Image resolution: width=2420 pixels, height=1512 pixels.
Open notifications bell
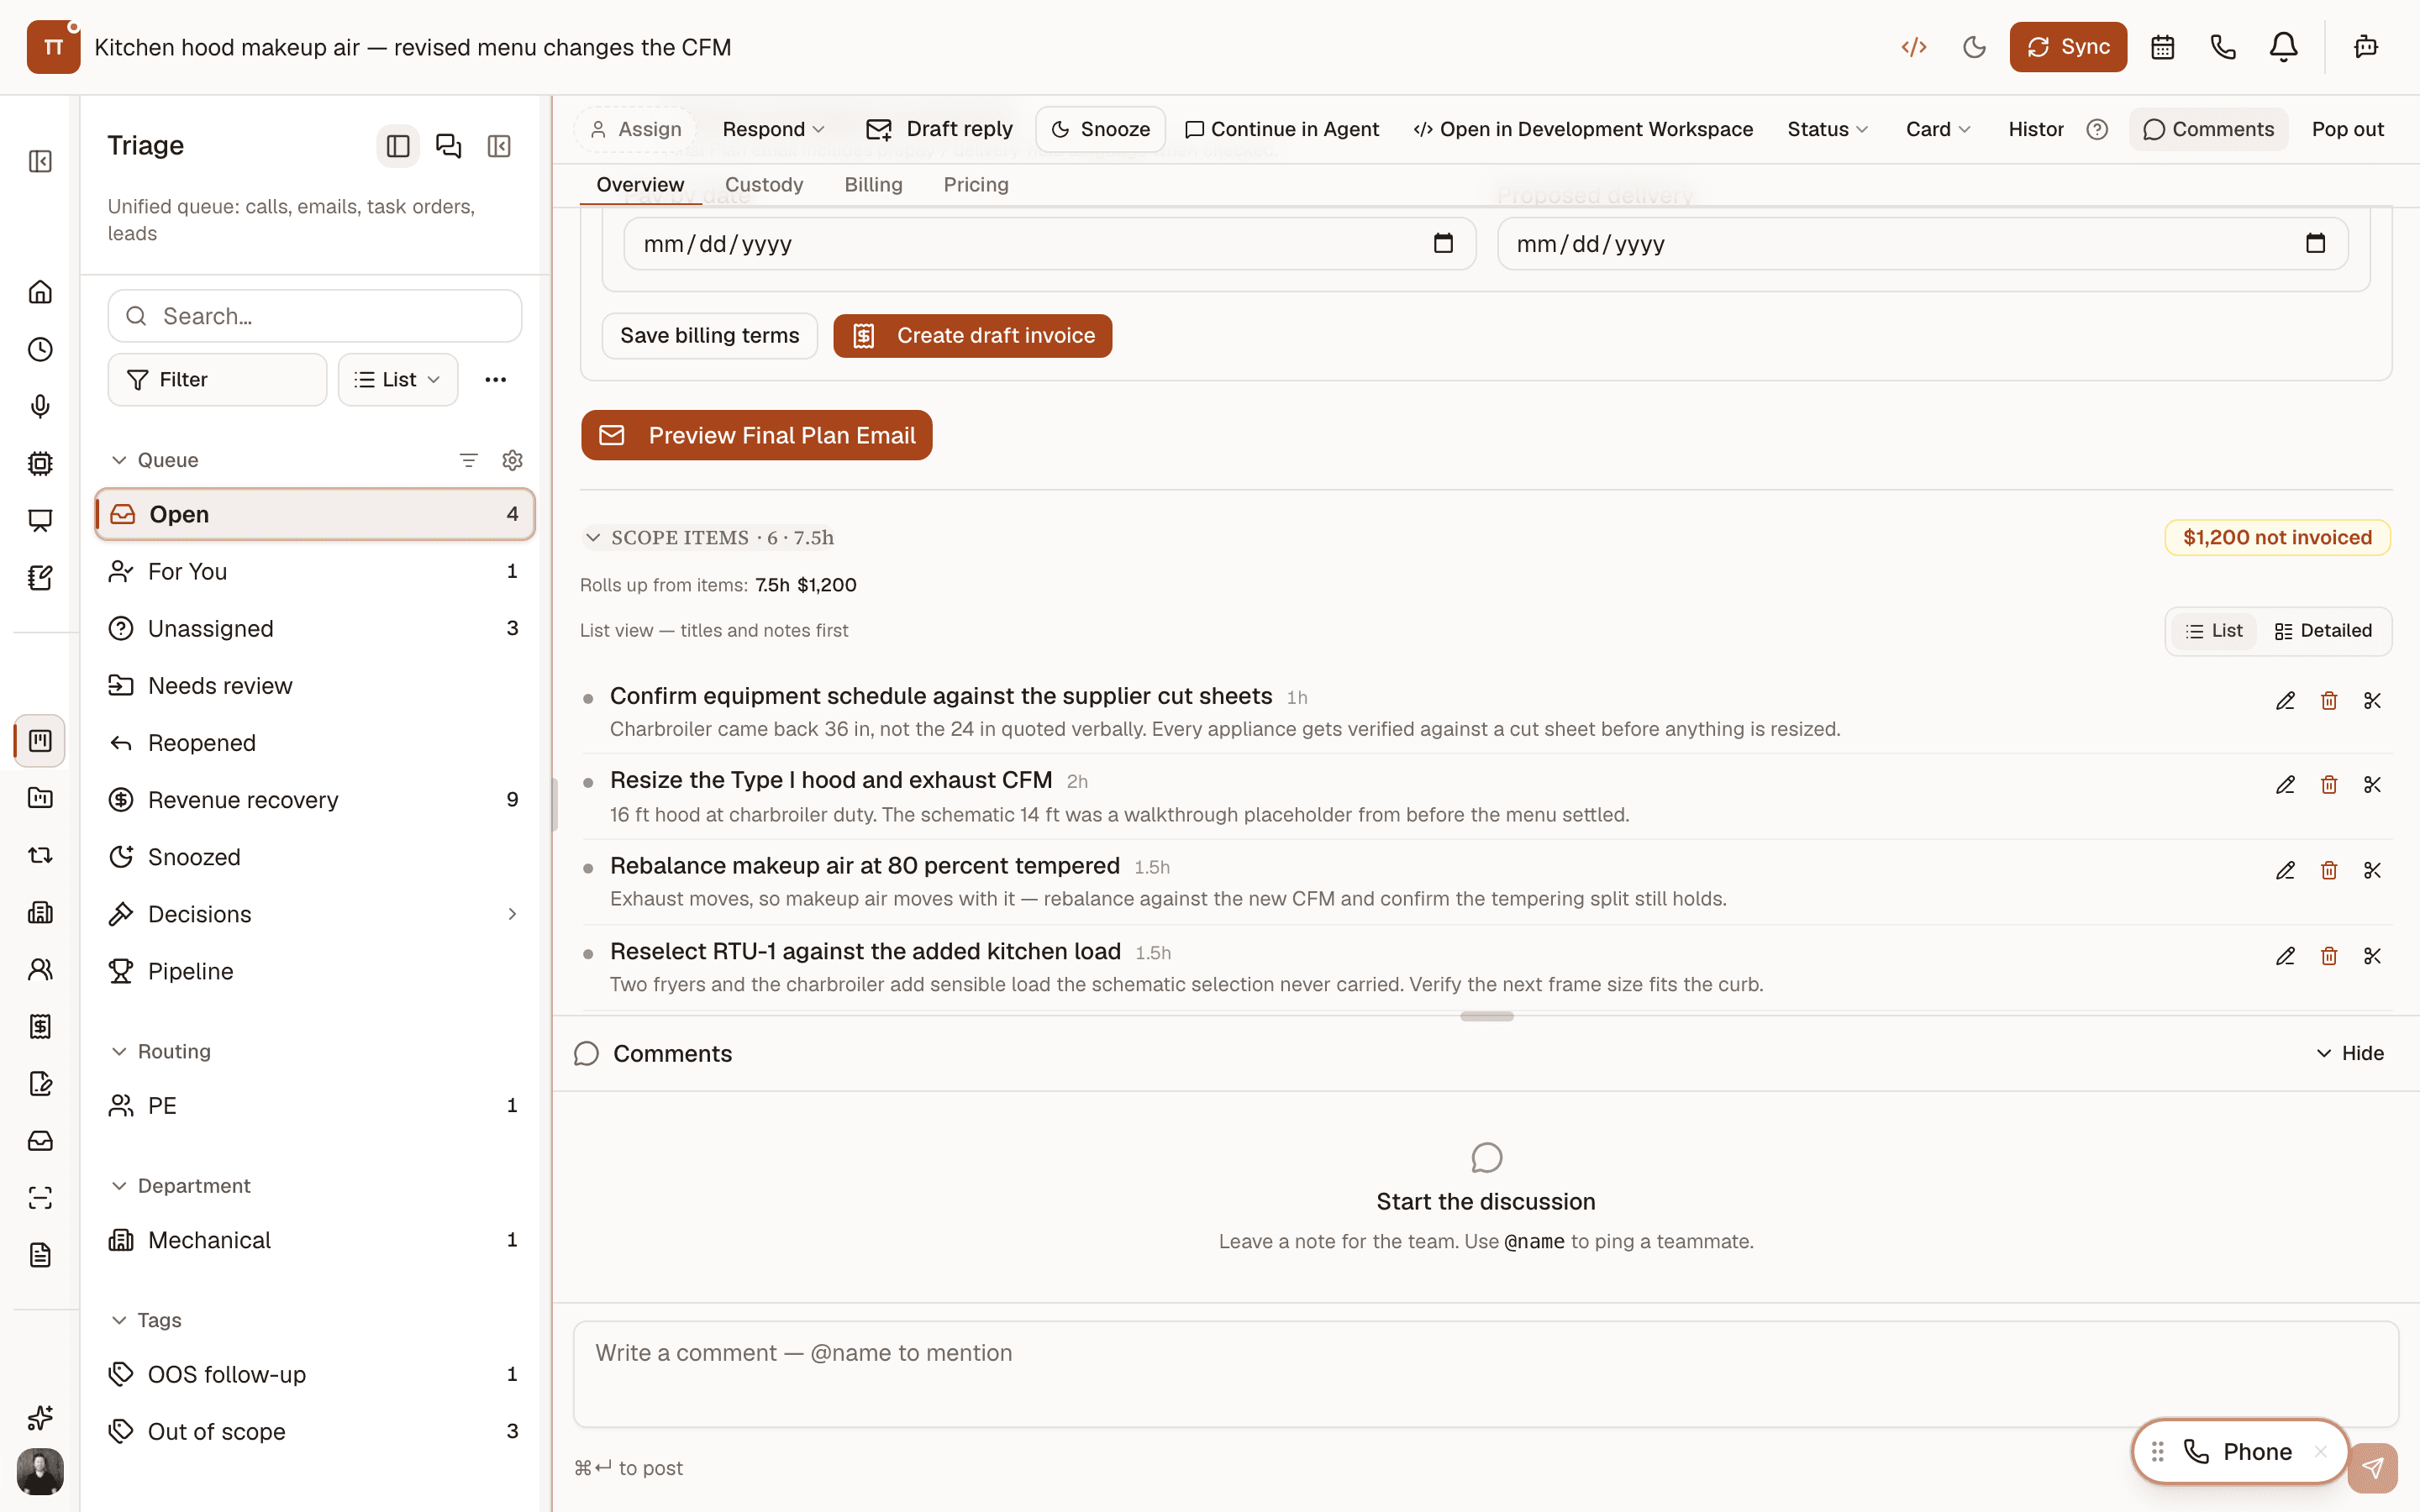point(2283,47)
